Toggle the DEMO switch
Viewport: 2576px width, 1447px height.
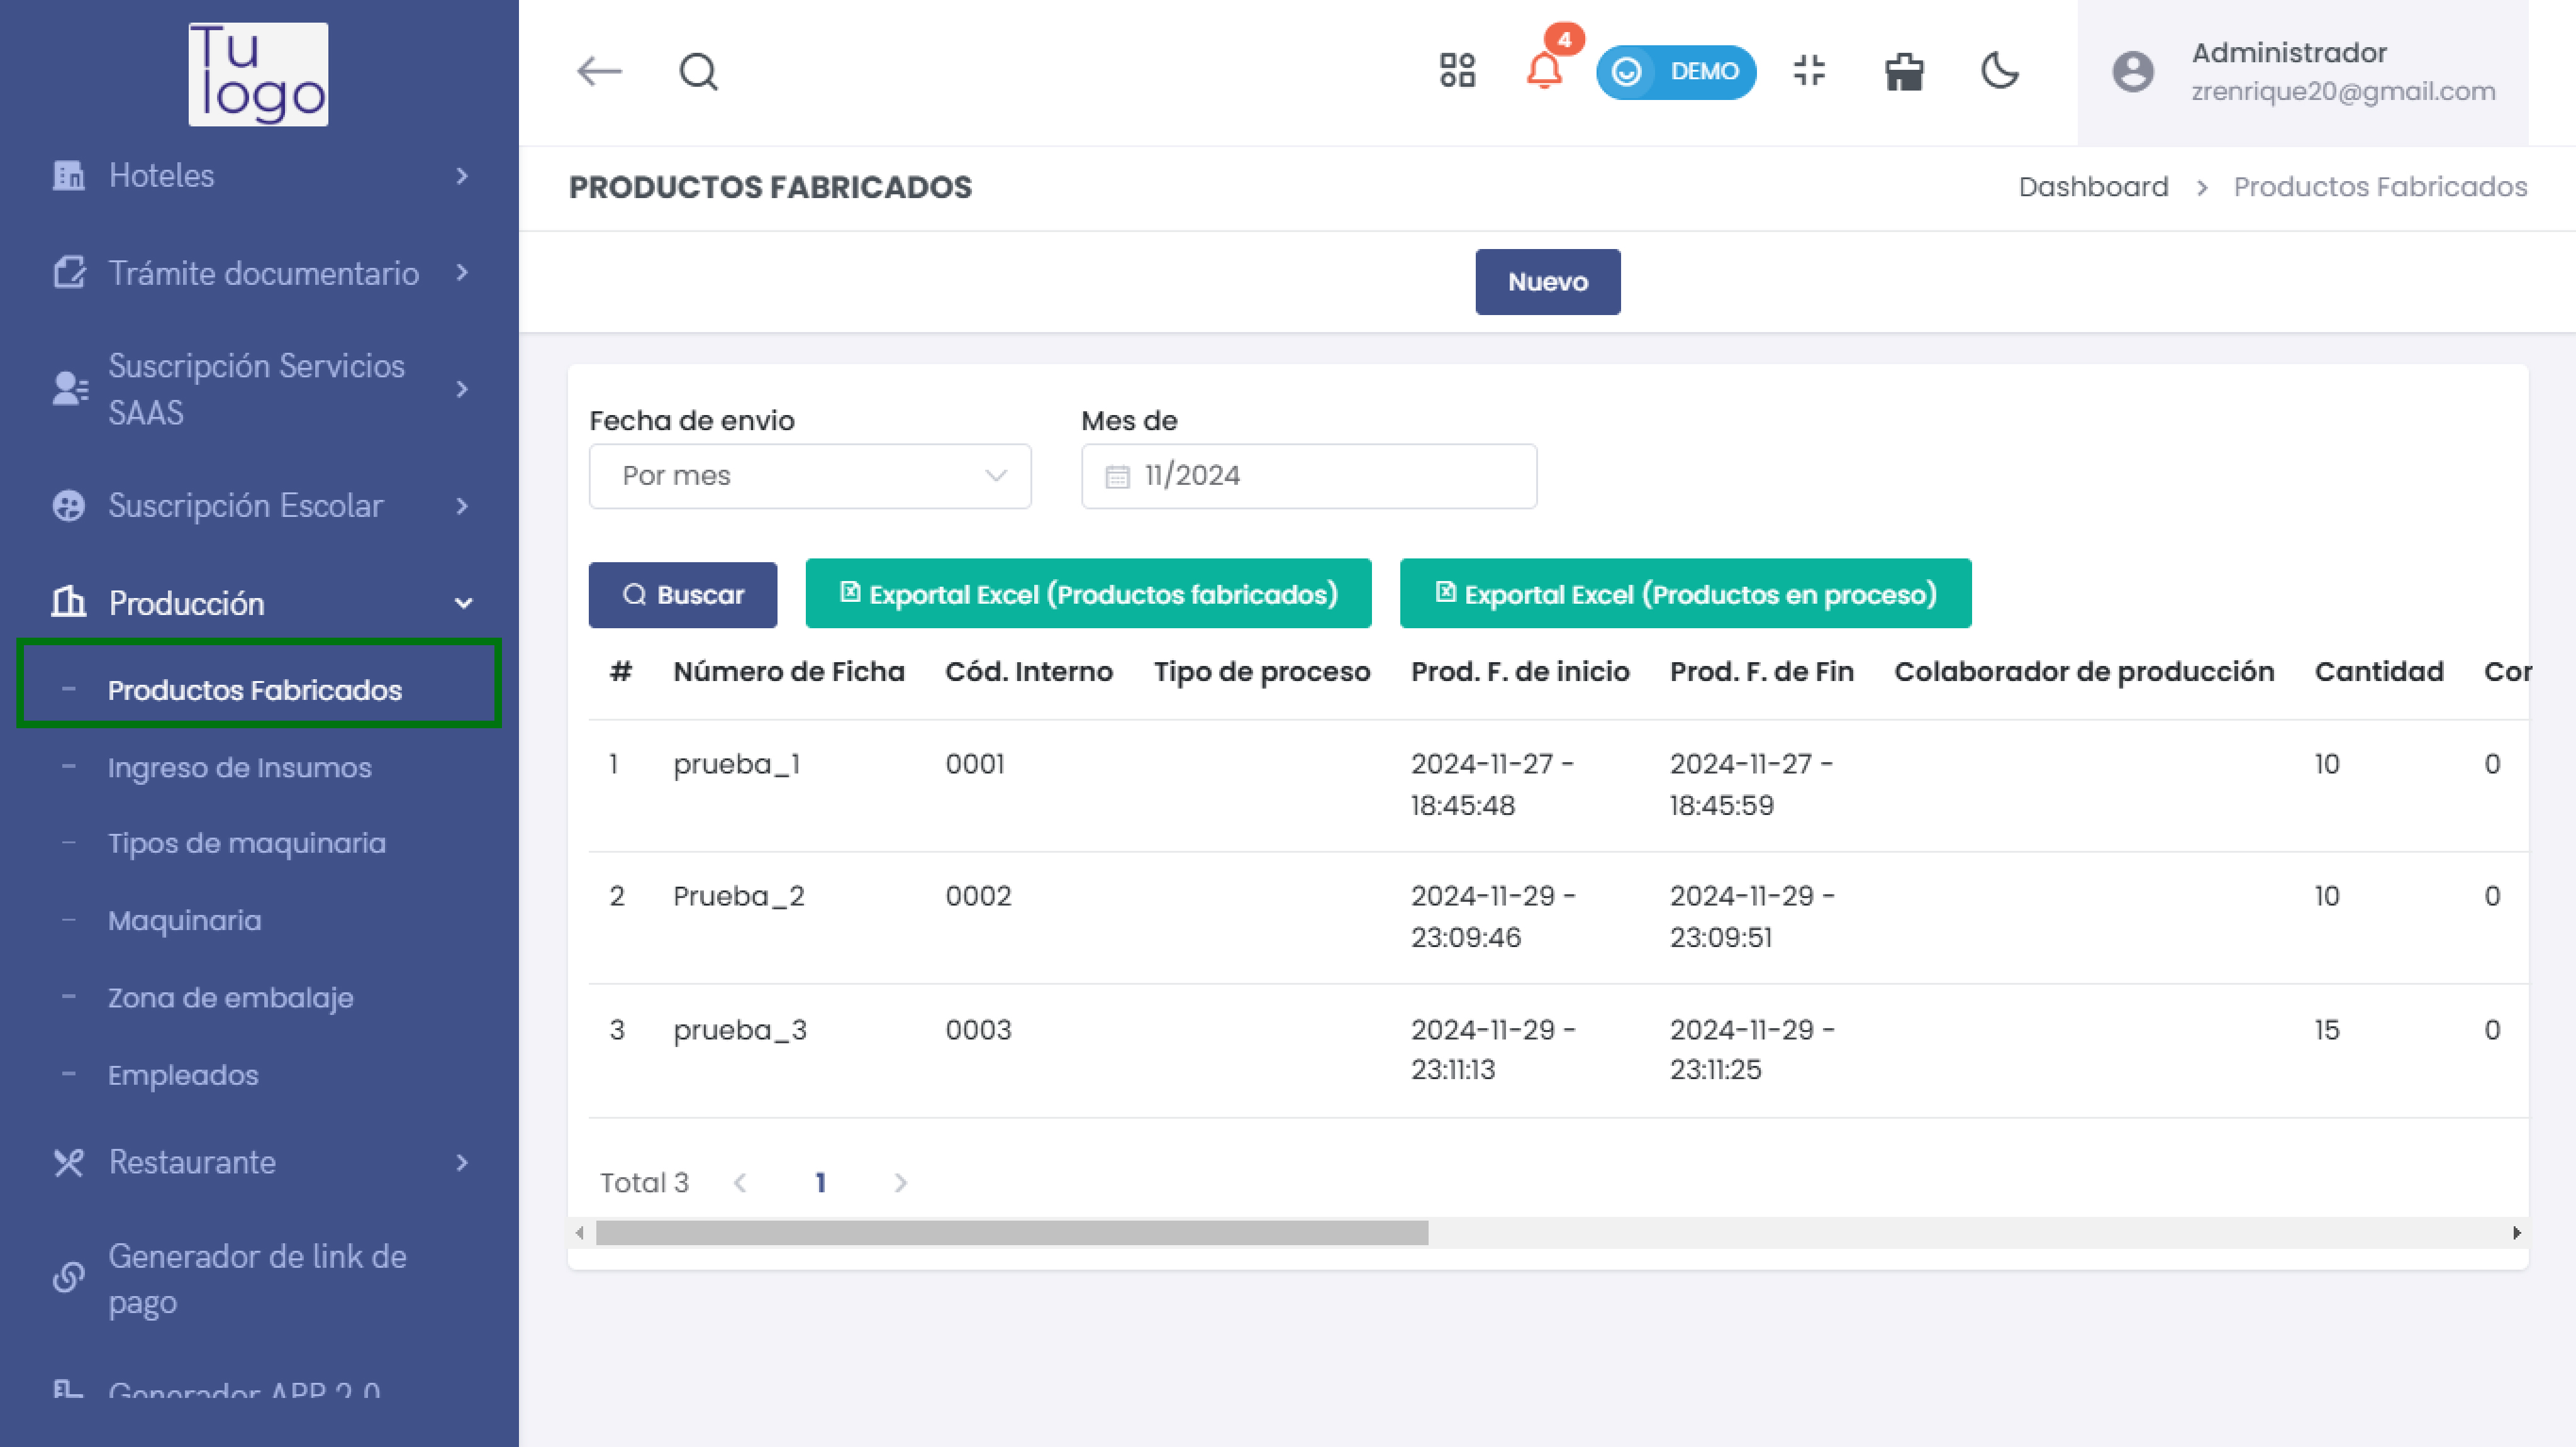(1676, 72)
